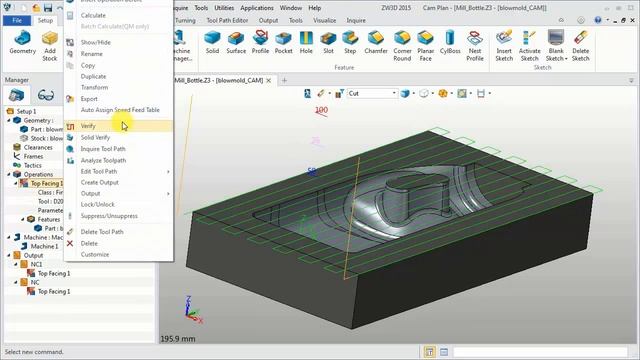Click the shaded display cube icon

tap(404, 93)
